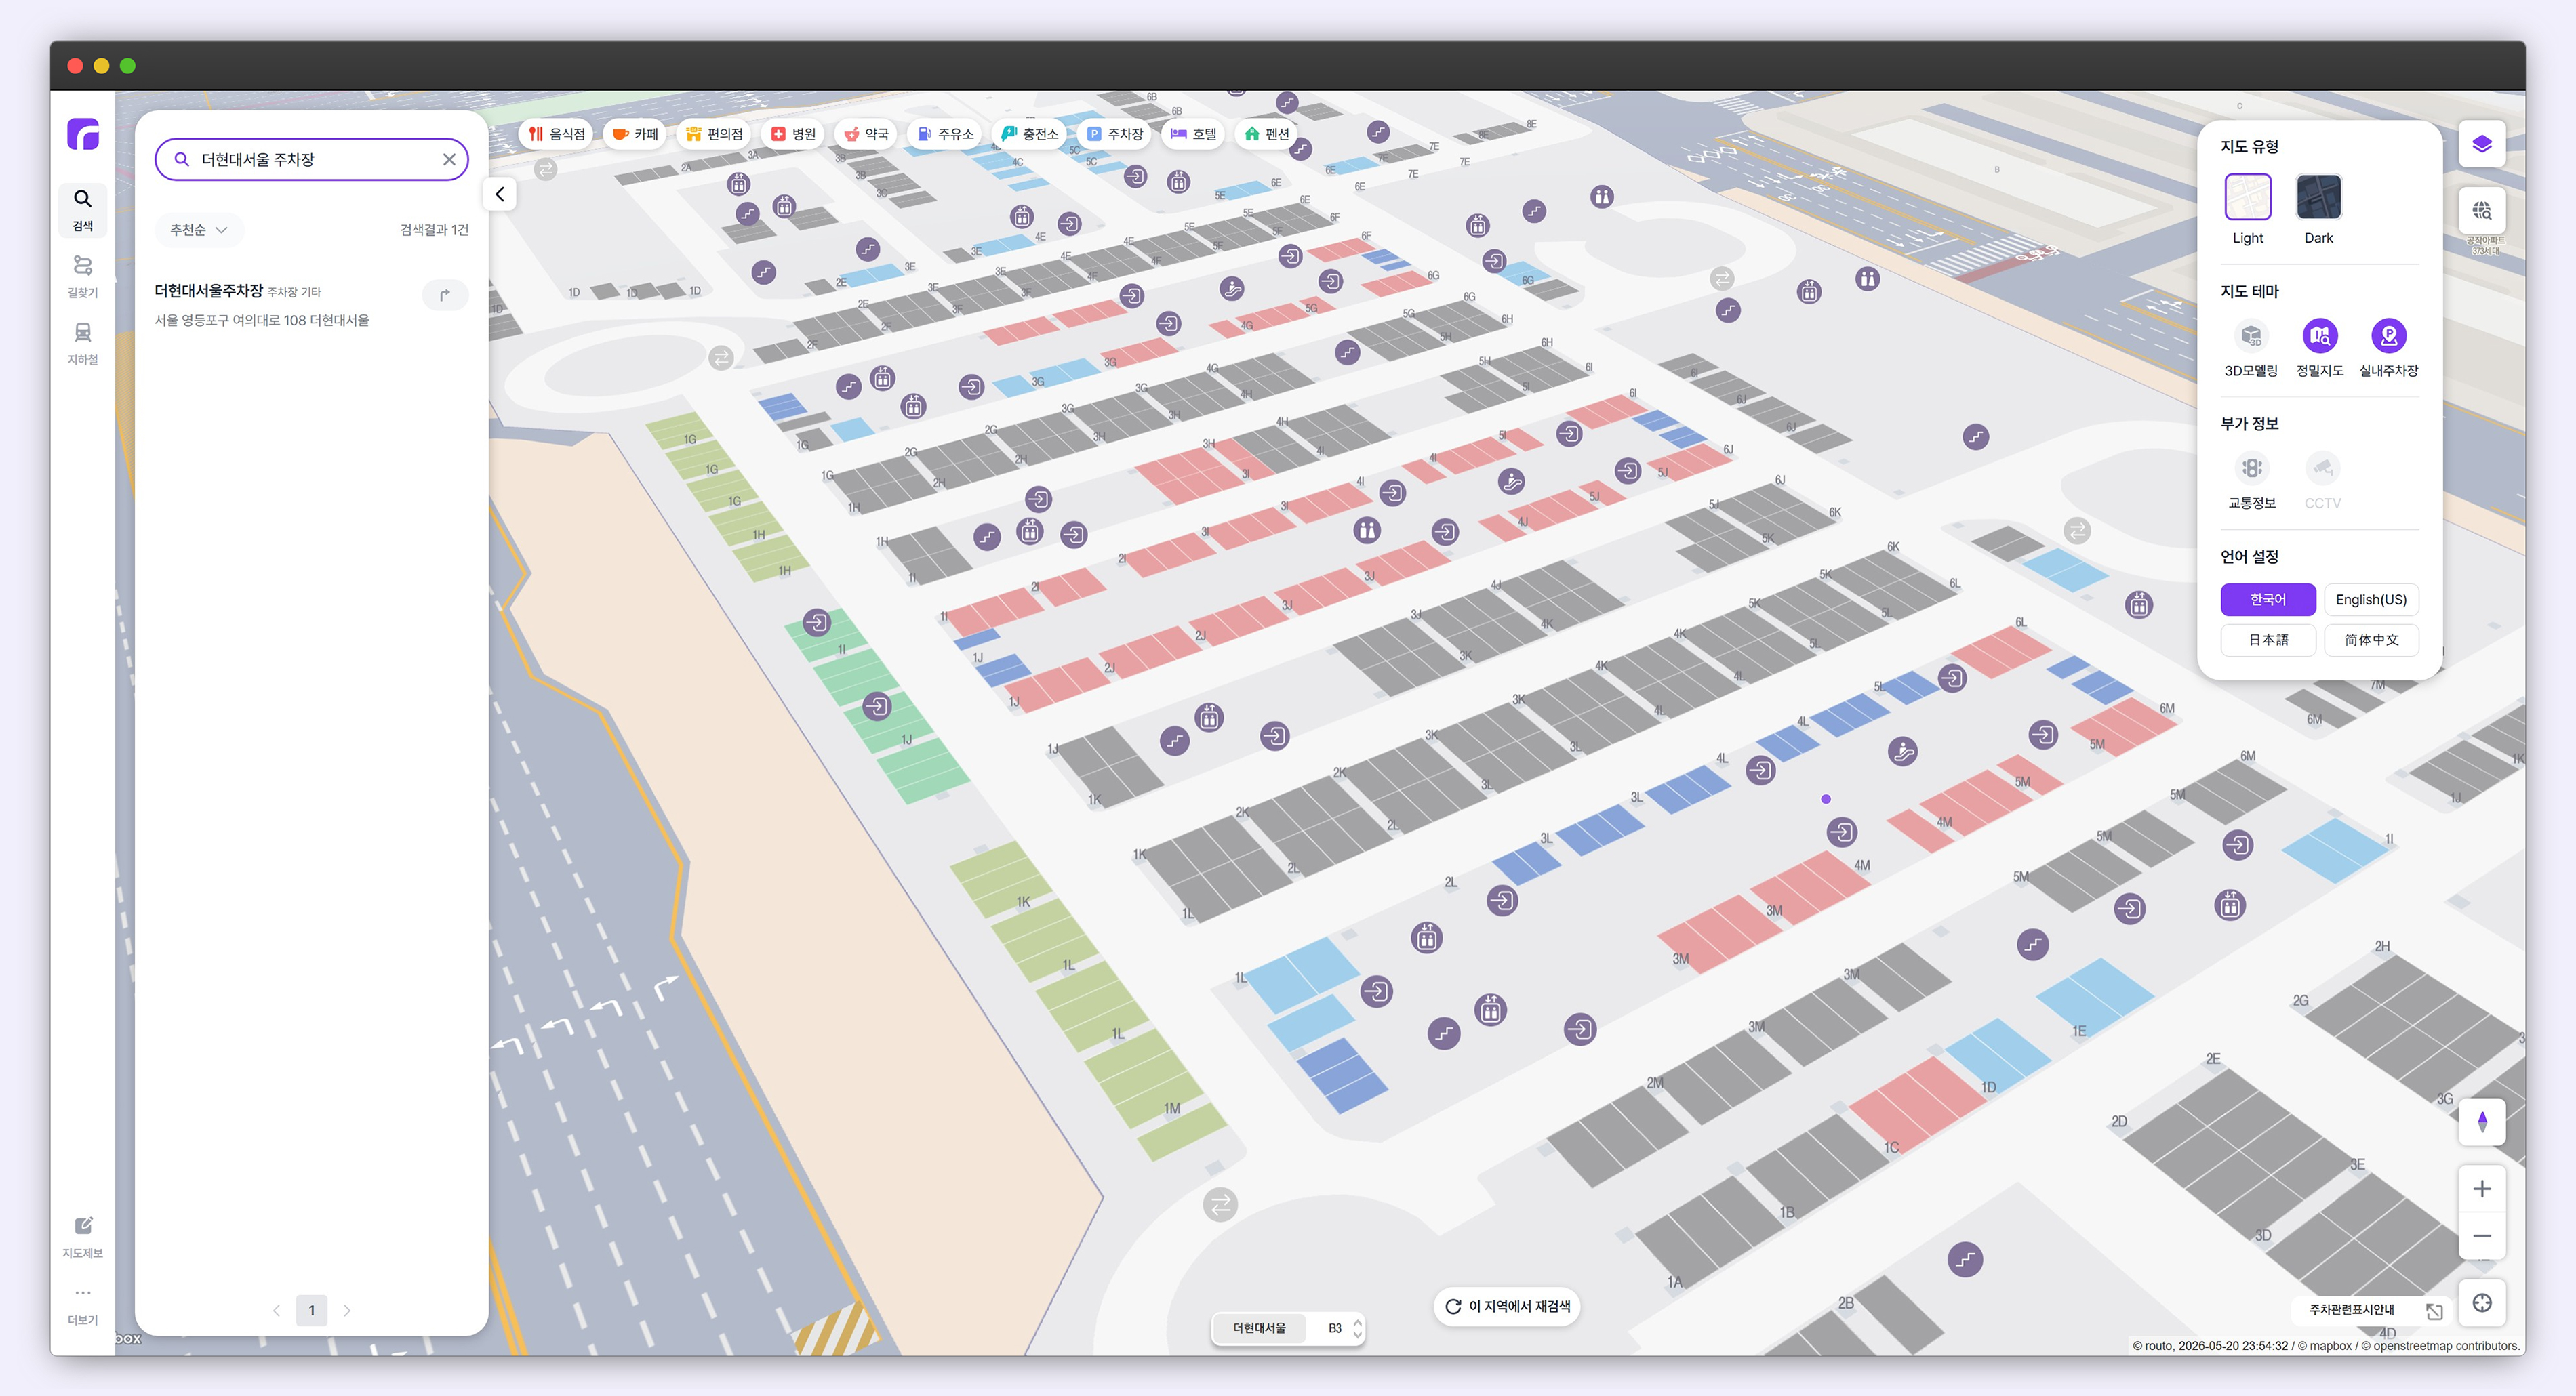This screenshot has width=2576, height=1396.
Task: Click the accessible parking icon near the 4L label
Action: coord(1903,751)
